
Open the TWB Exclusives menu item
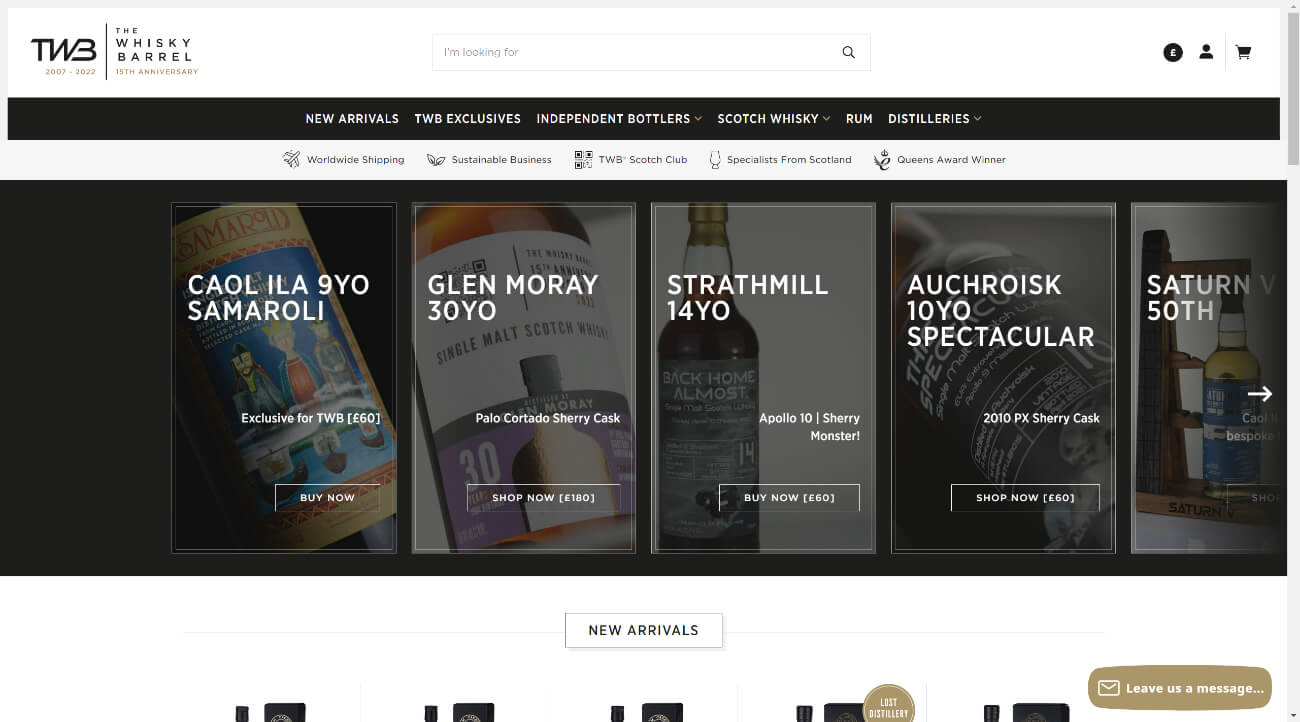pyautogui.click(x=467, y=118)
